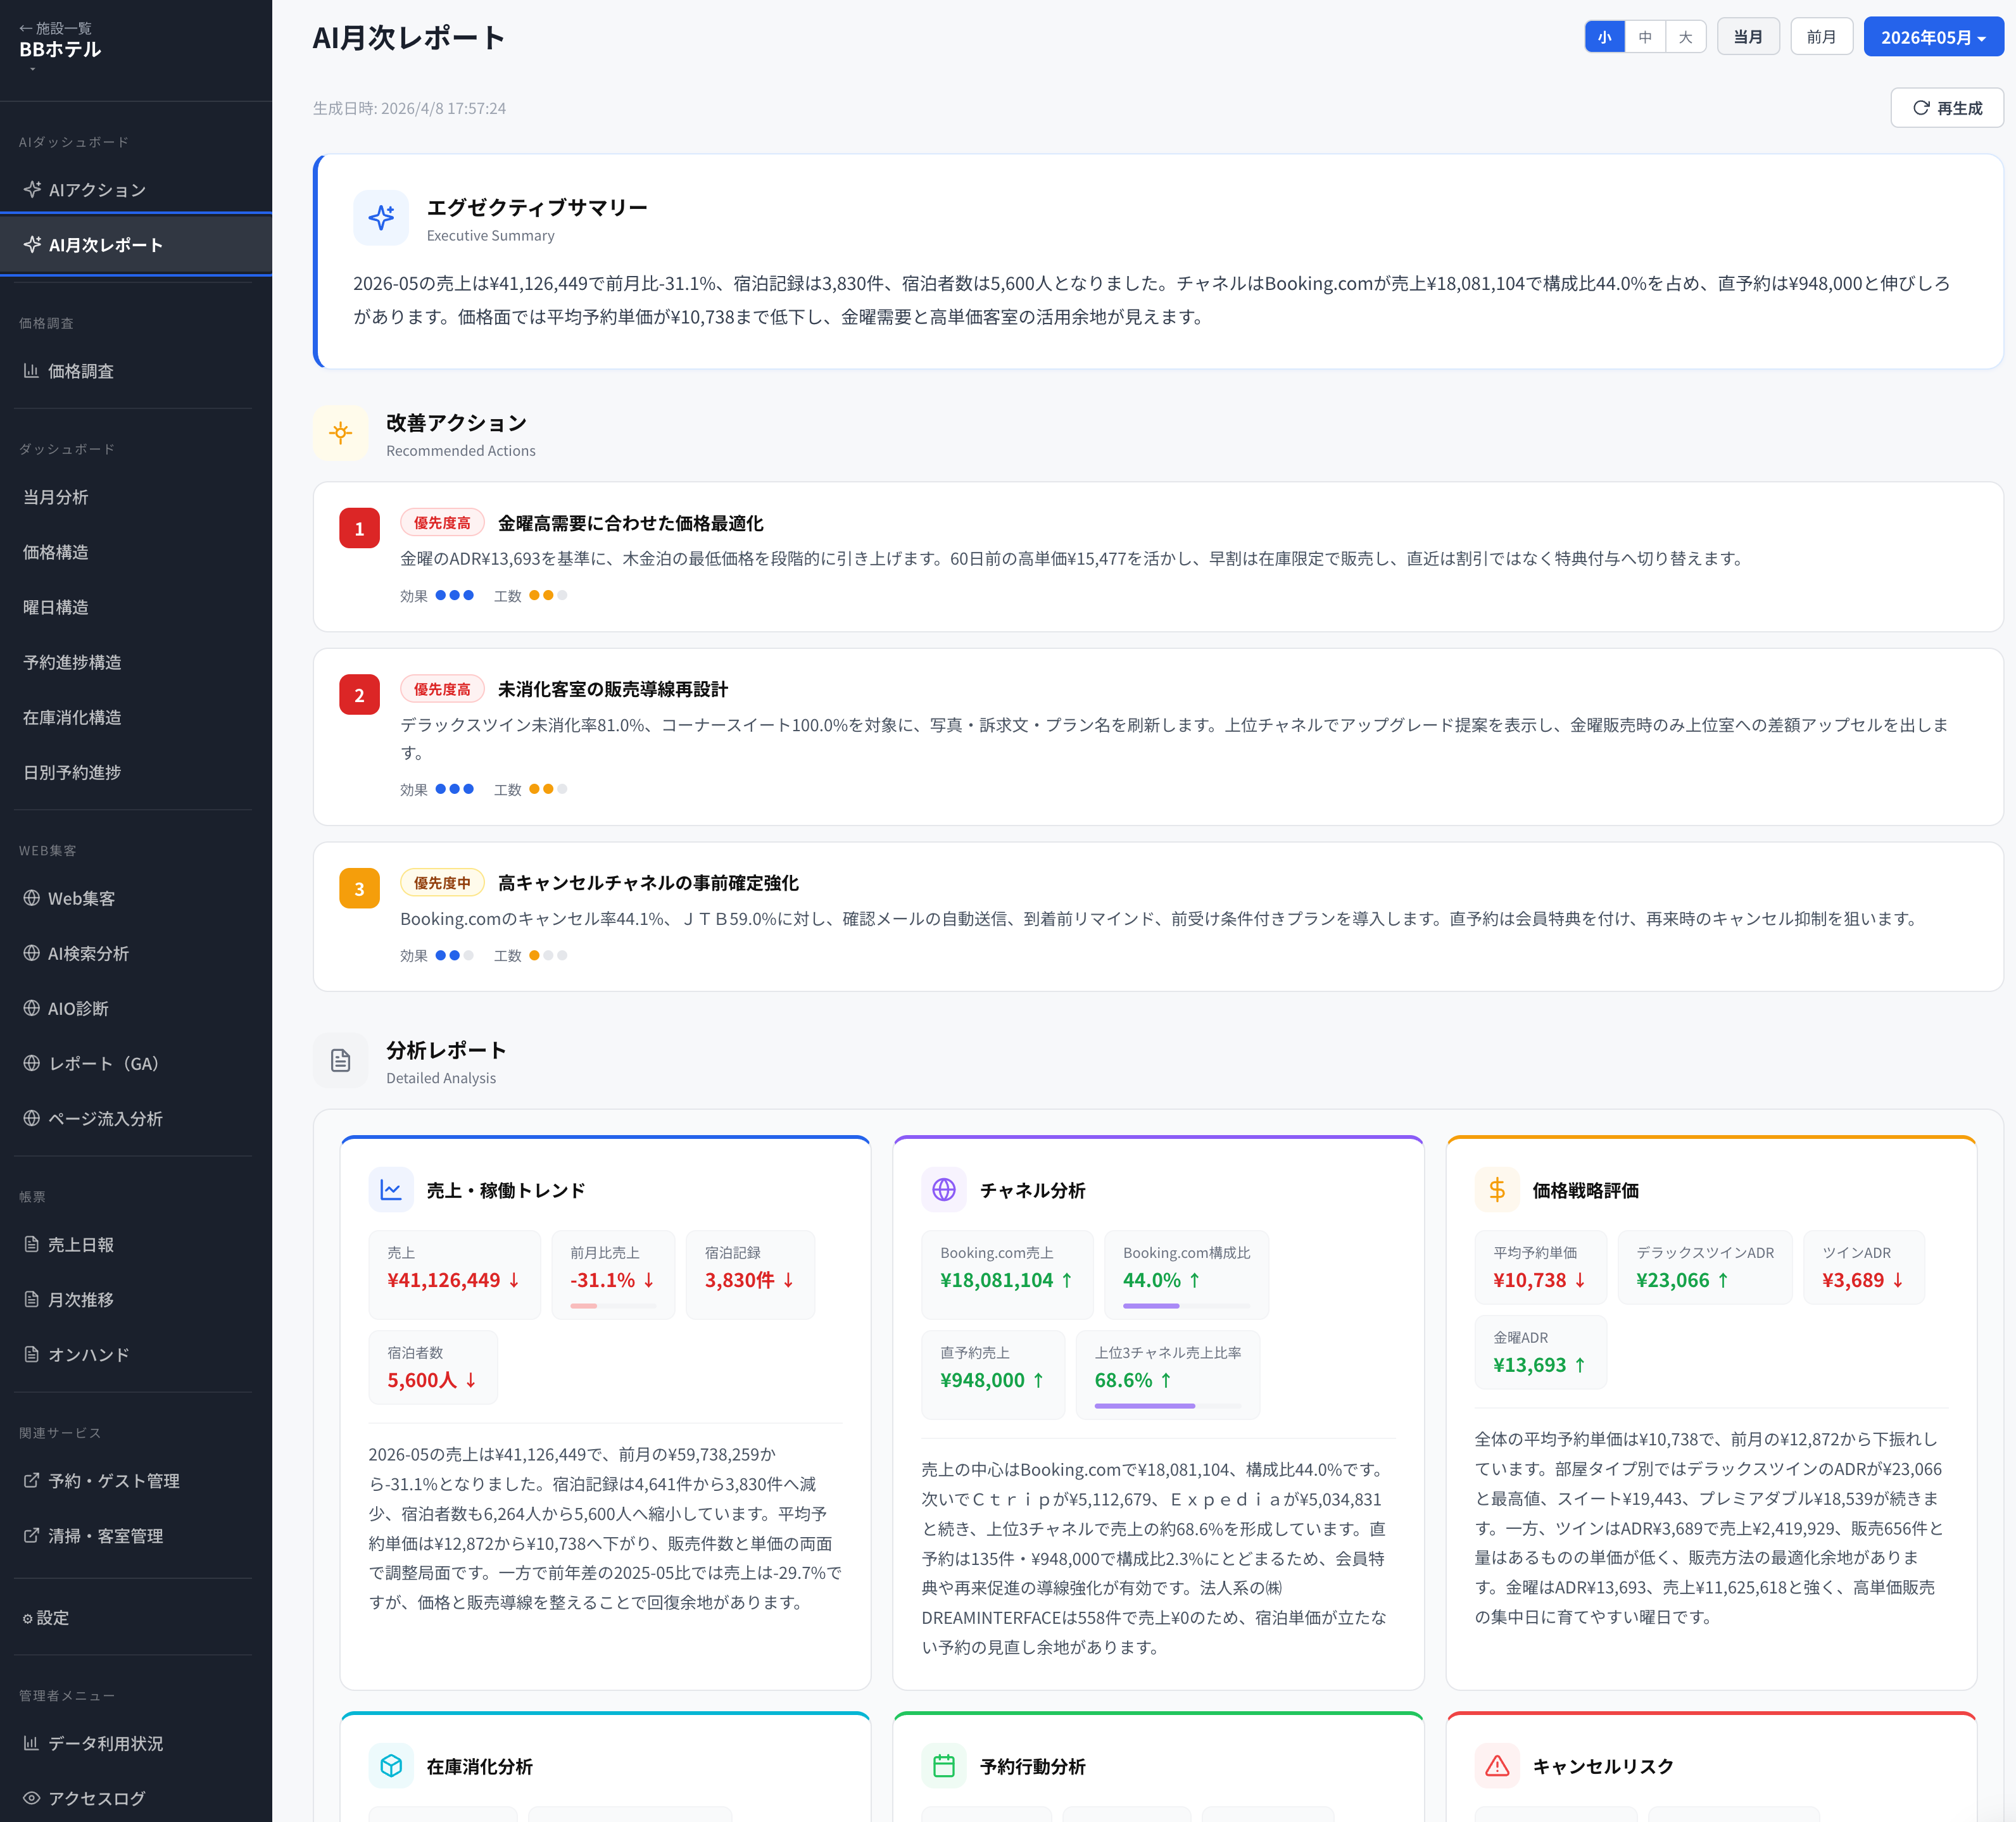The height and width of the screenshot is (1822, 2016).
Task: Select the 前月 period button
Action: pos(1821,37)
